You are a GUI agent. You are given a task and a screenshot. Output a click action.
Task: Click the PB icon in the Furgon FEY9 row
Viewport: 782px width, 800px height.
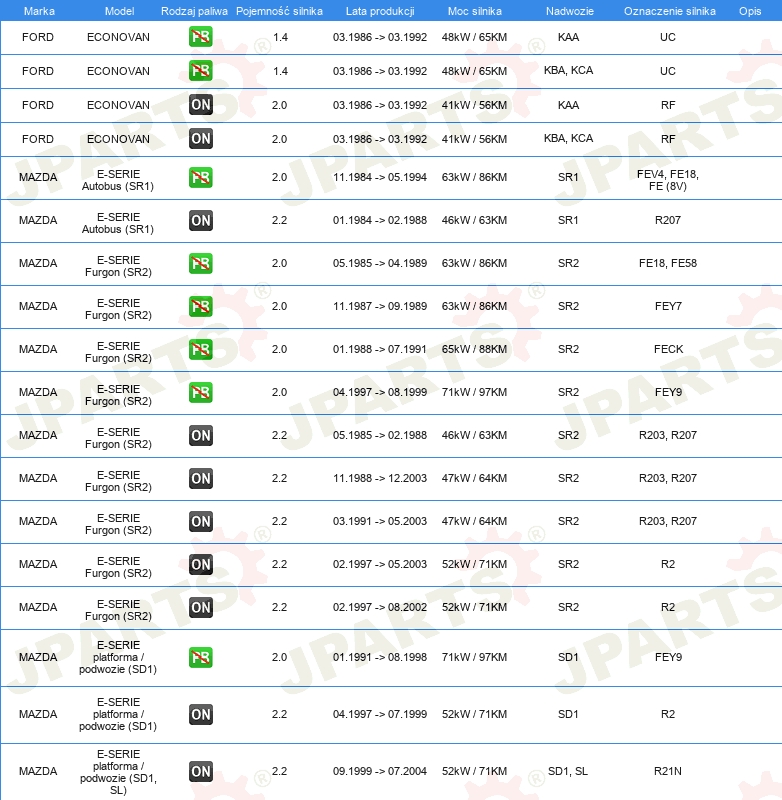200,392
